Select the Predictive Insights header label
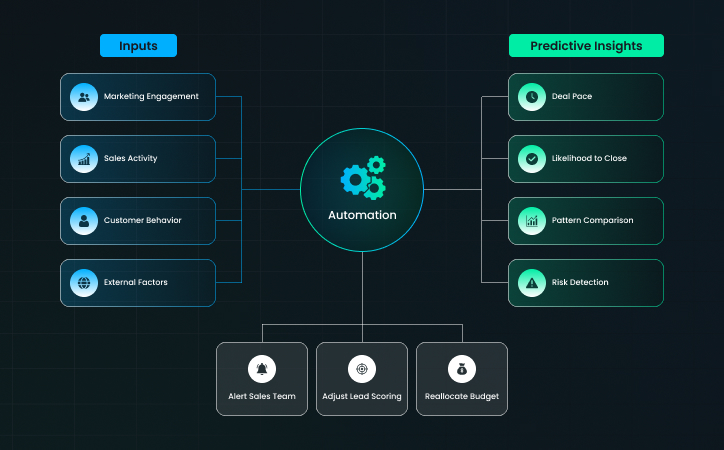 point(585,46)
